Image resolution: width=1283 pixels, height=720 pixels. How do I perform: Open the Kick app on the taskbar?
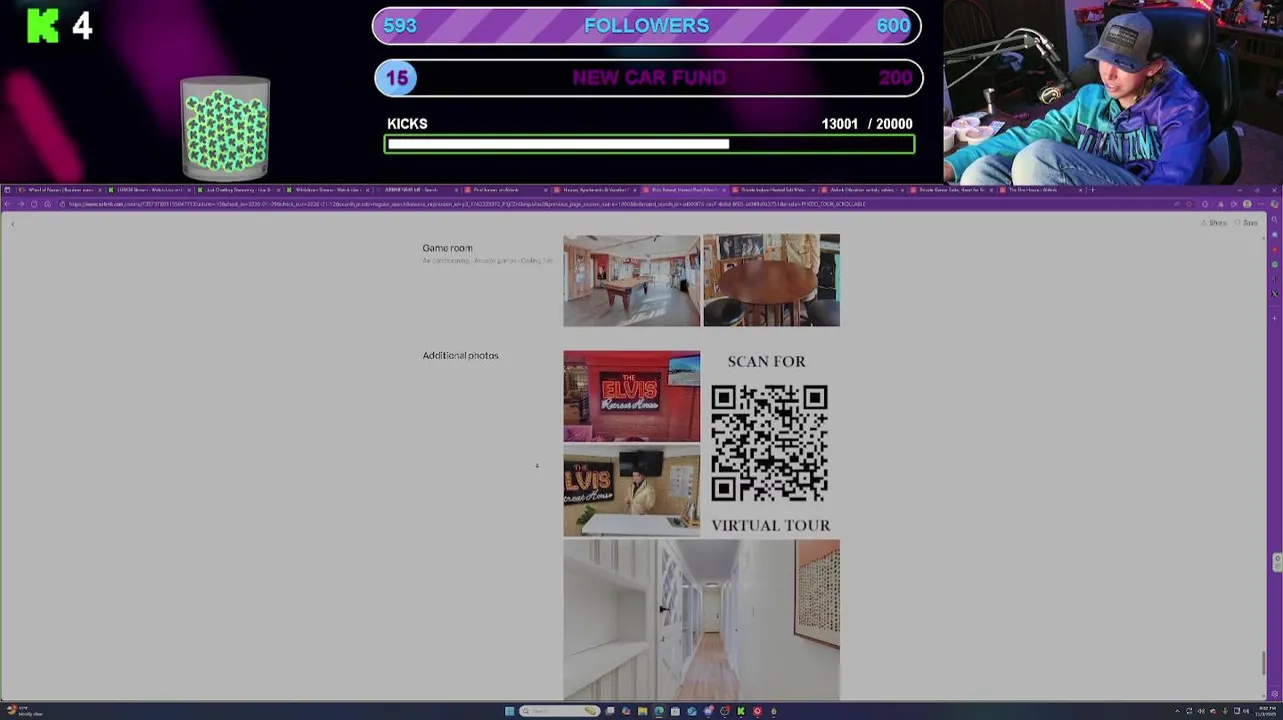(x=741, y=711)
